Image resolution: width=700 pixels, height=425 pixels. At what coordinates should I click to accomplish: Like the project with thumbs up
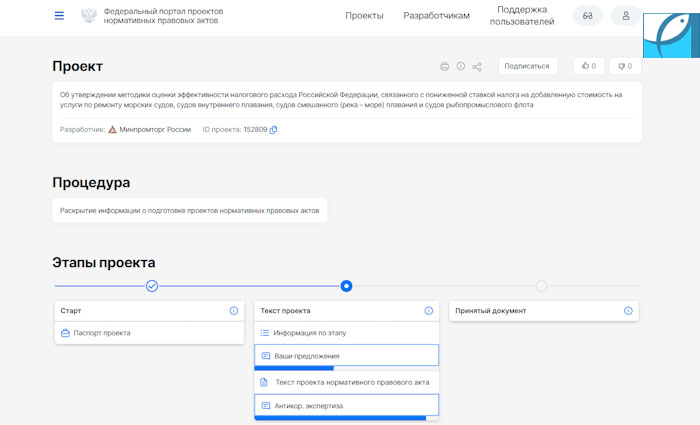point(589,66)
